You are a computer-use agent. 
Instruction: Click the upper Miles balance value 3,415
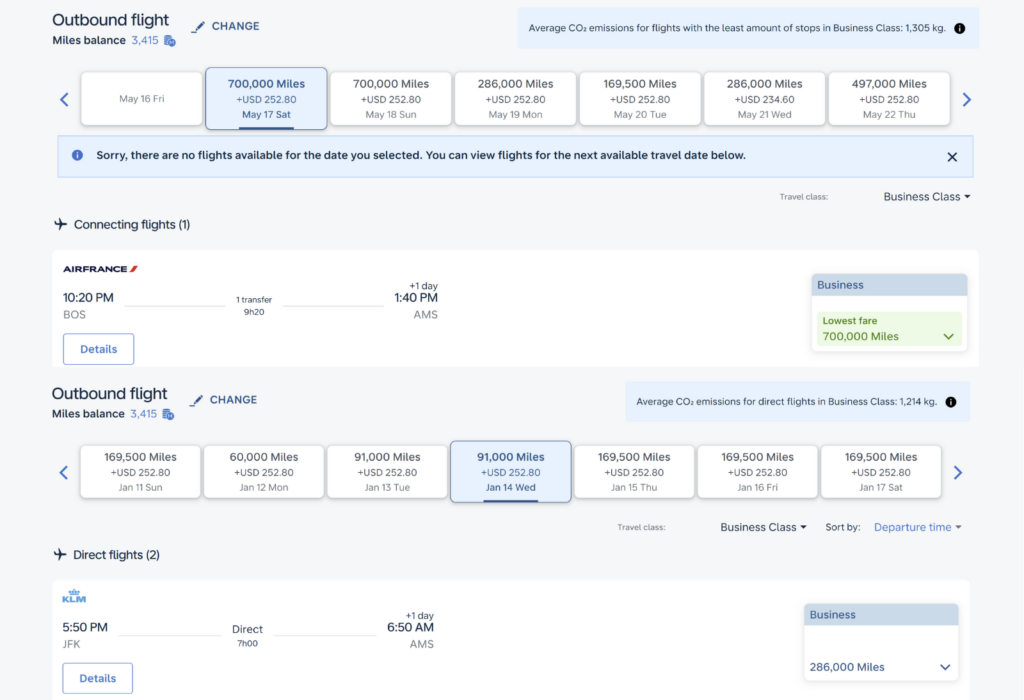point(145,40)
